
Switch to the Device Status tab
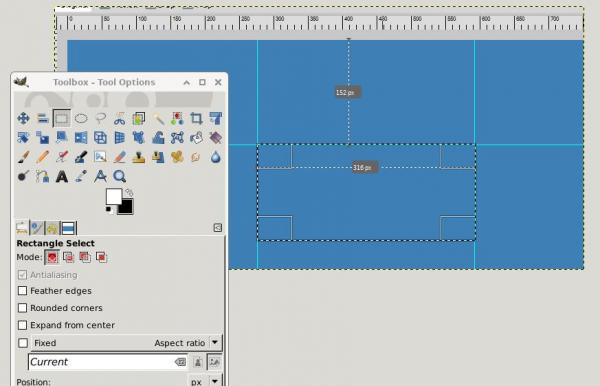[37, 228]
